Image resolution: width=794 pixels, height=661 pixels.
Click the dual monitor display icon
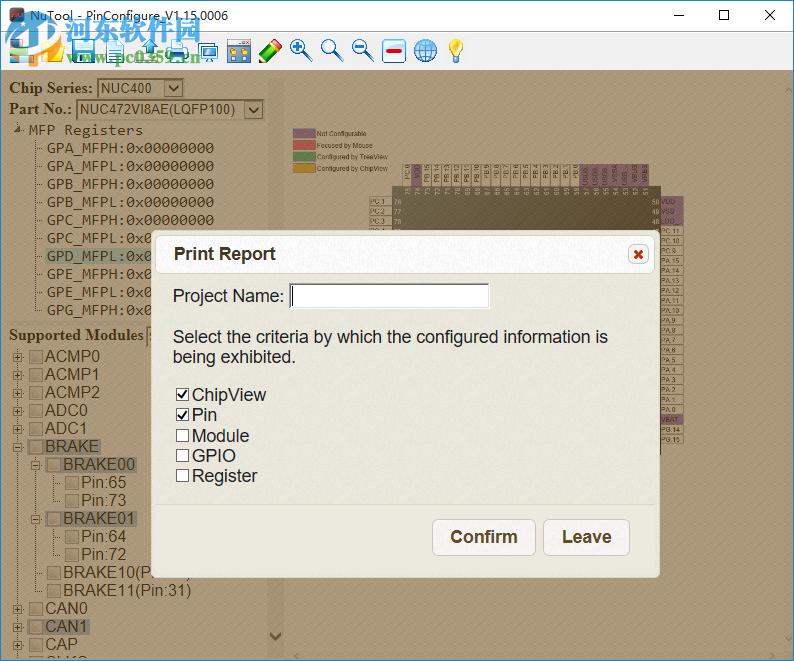click(x=208, y=52)
